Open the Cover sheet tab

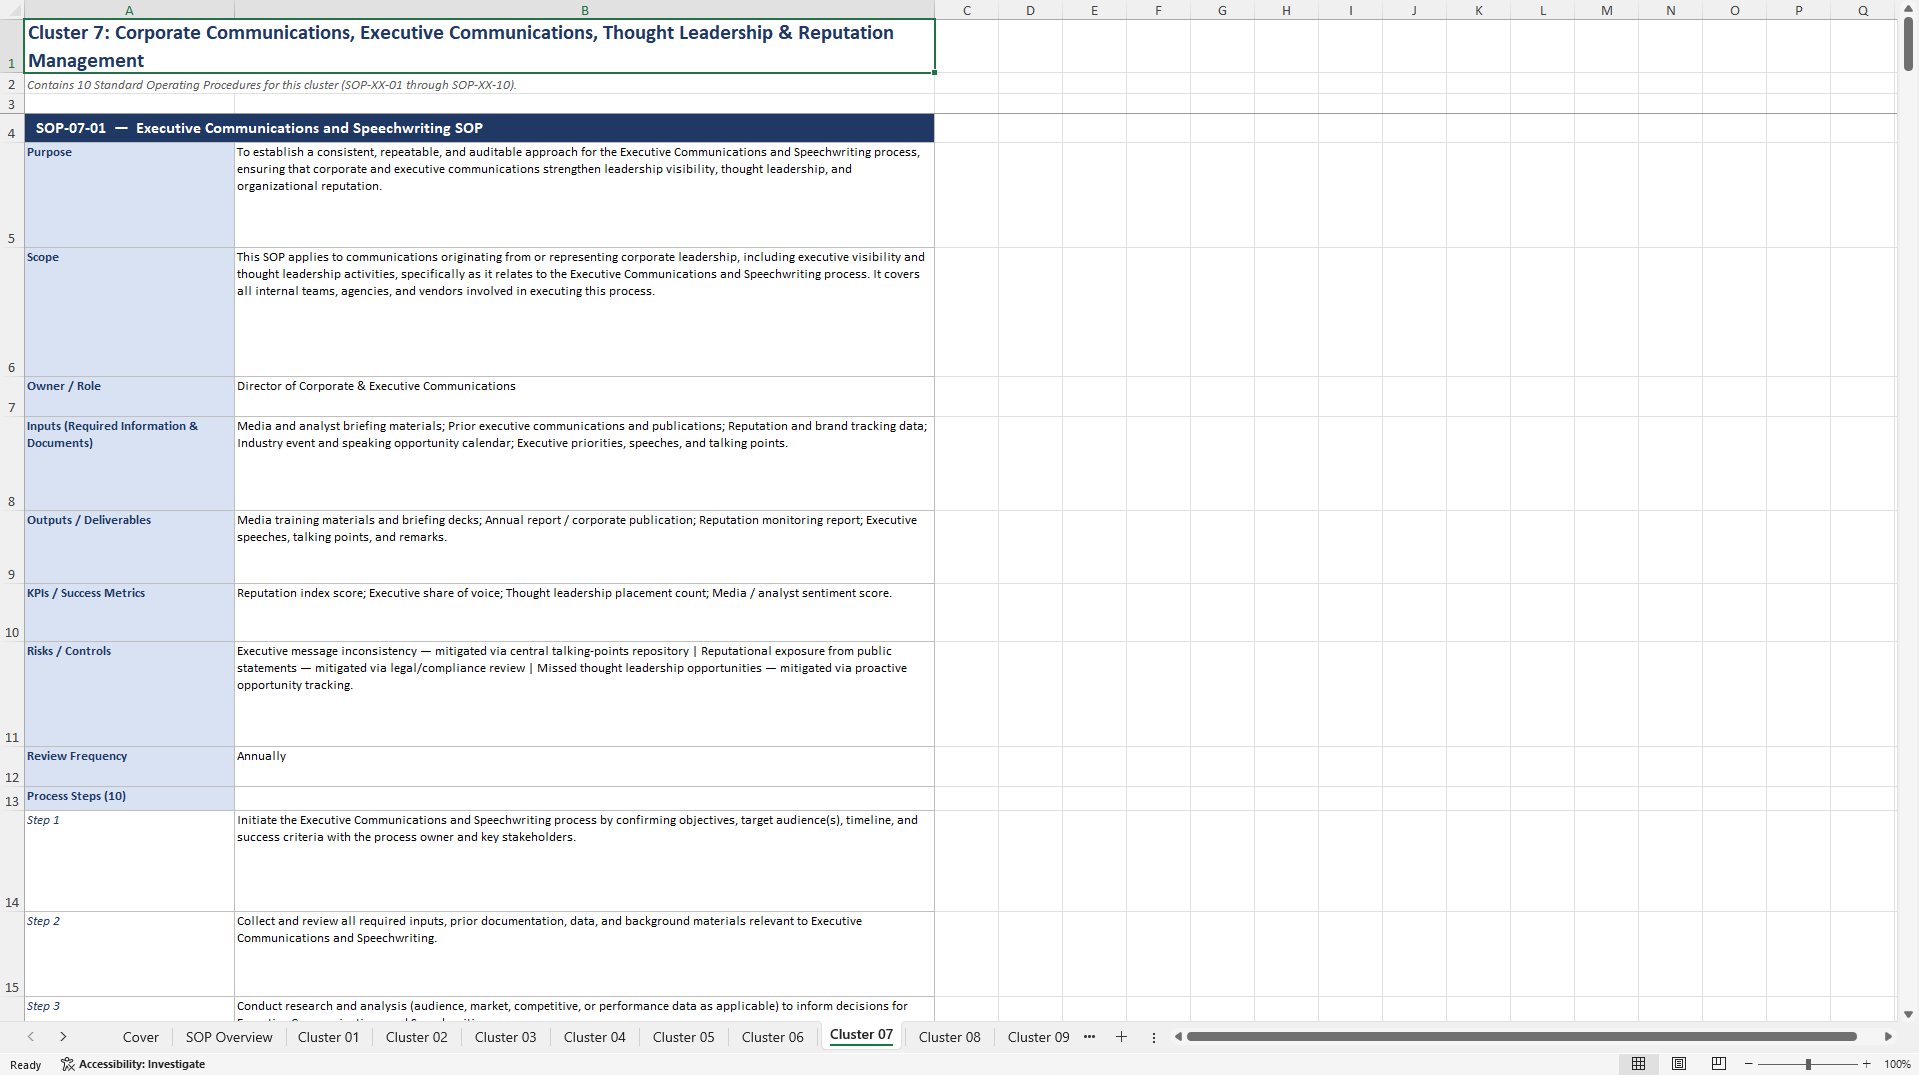[140, 1037]
